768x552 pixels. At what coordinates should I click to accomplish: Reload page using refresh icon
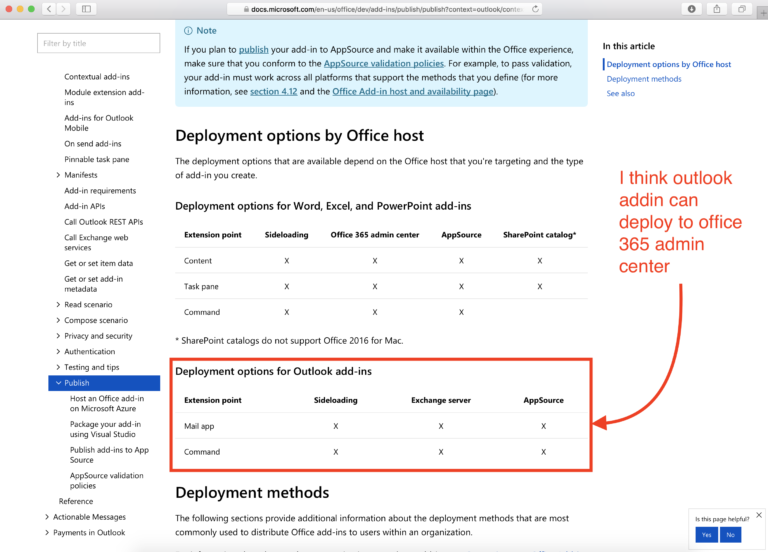click(535, 9)
